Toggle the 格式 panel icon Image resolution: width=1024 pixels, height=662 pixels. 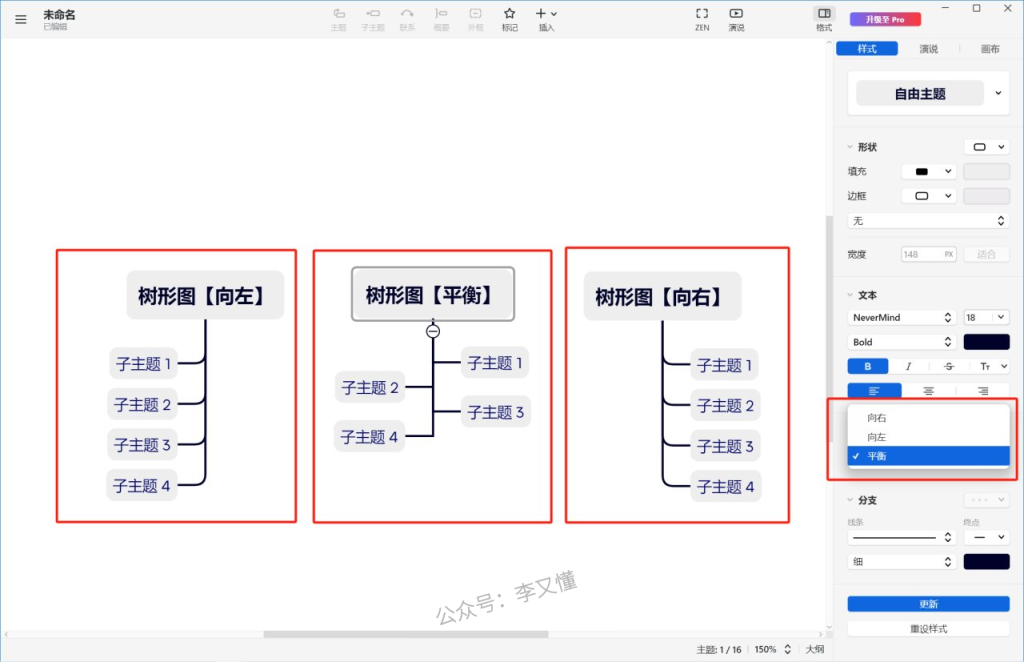(x=823, y=14)
